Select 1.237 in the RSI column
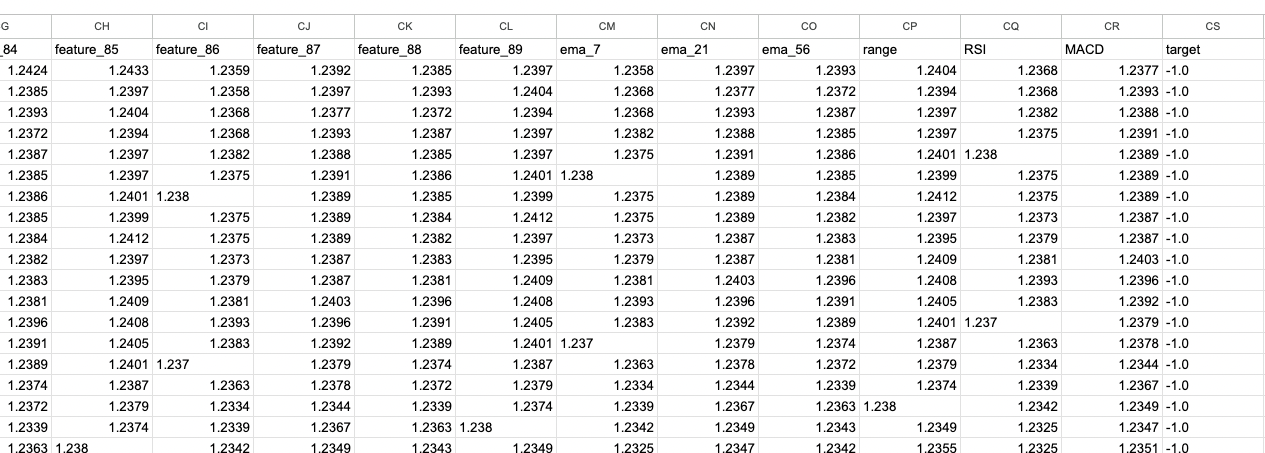 1011,322
